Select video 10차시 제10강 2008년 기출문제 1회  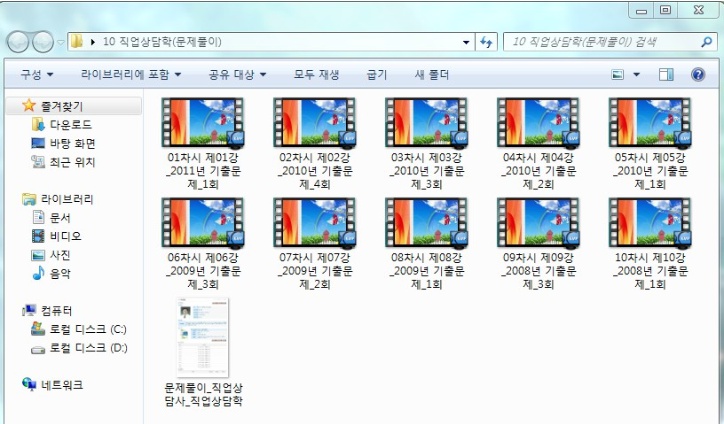(x=650, y=244)
